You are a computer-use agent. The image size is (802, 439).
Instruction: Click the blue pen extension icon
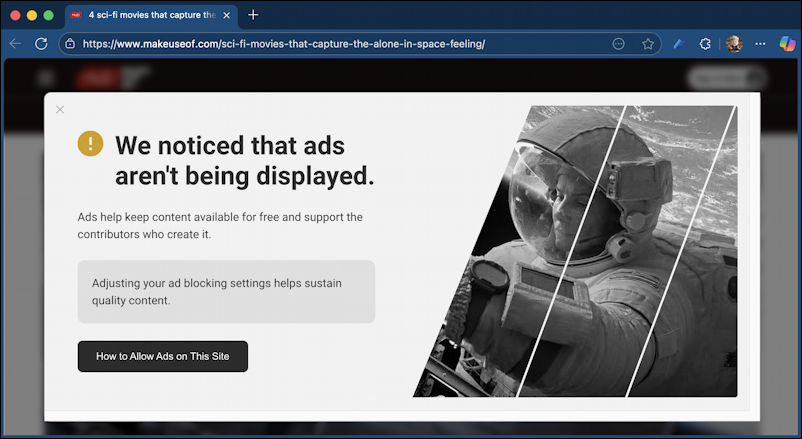click(x=679, y=44)
